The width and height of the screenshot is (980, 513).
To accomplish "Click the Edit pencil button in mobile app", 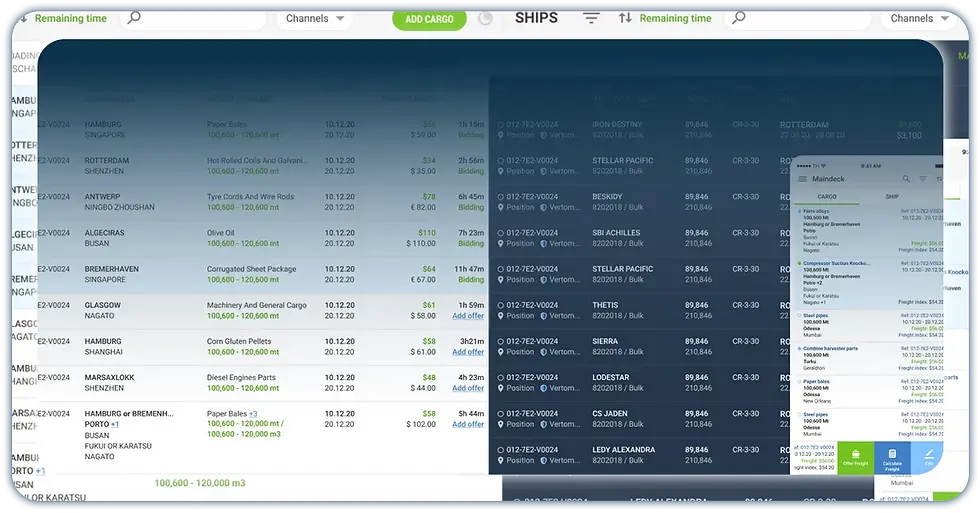I will (x=928, y=458).
